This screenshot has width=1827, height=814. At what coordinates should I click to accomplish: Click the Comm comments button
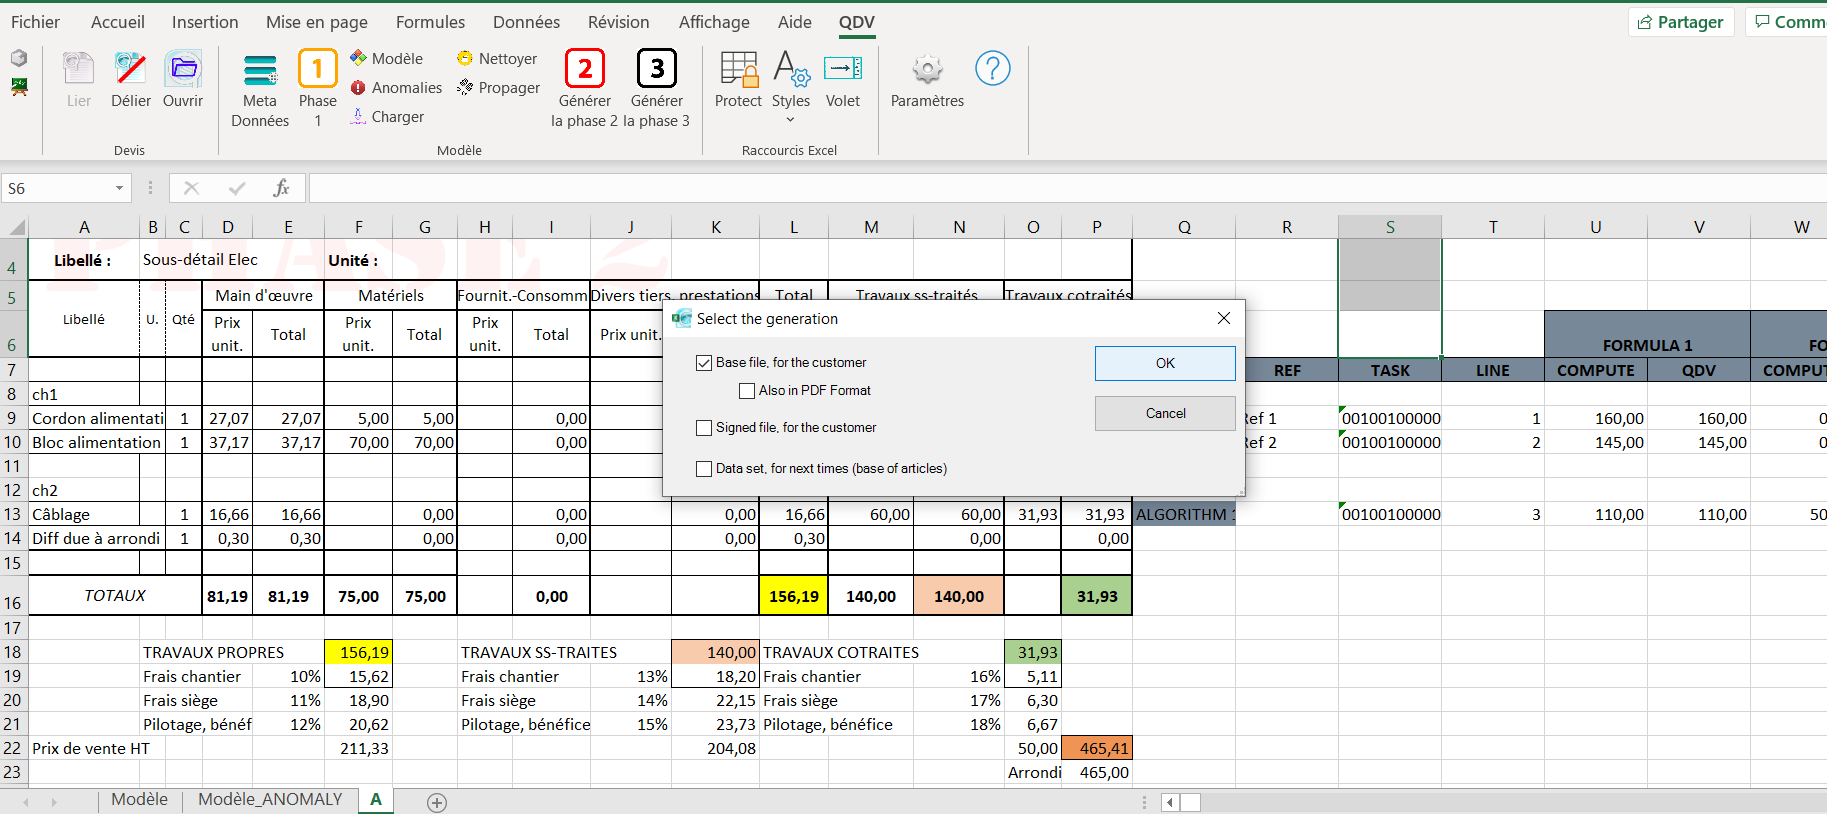point(1789,22)
